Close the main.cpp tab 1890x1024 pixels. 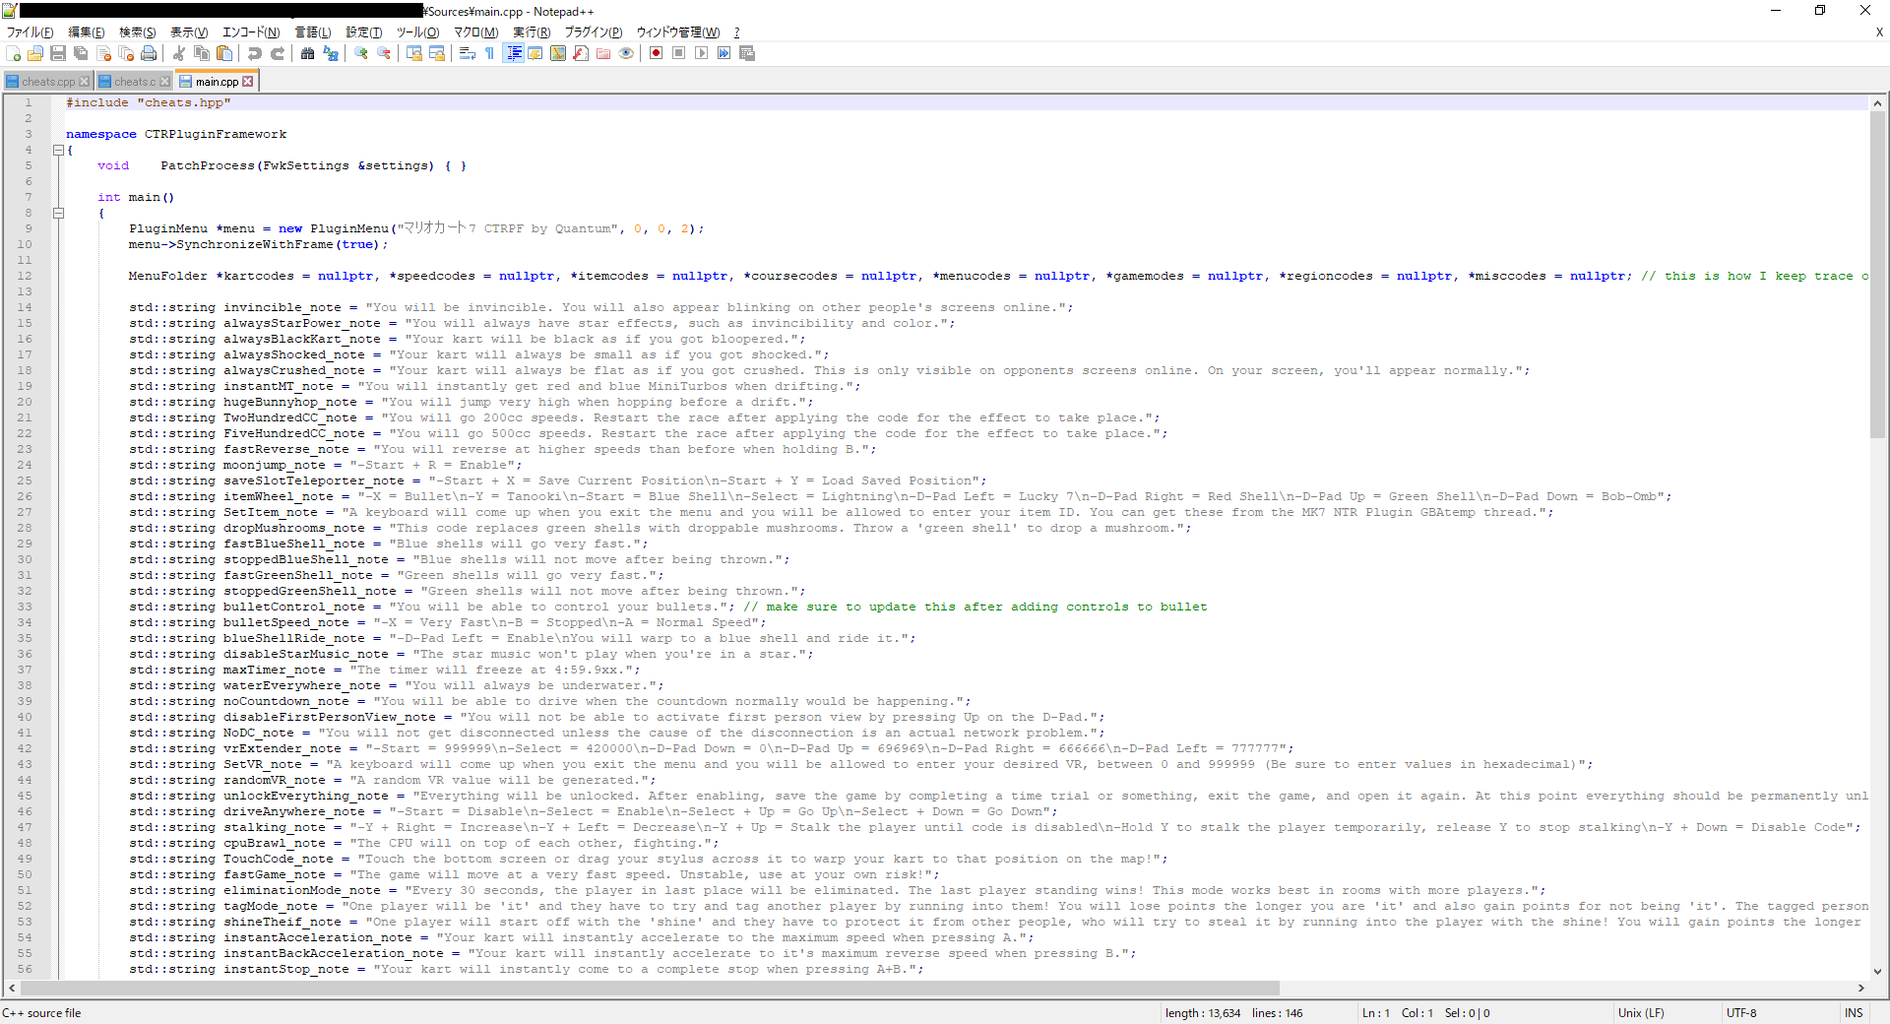[x=248, y=82]
